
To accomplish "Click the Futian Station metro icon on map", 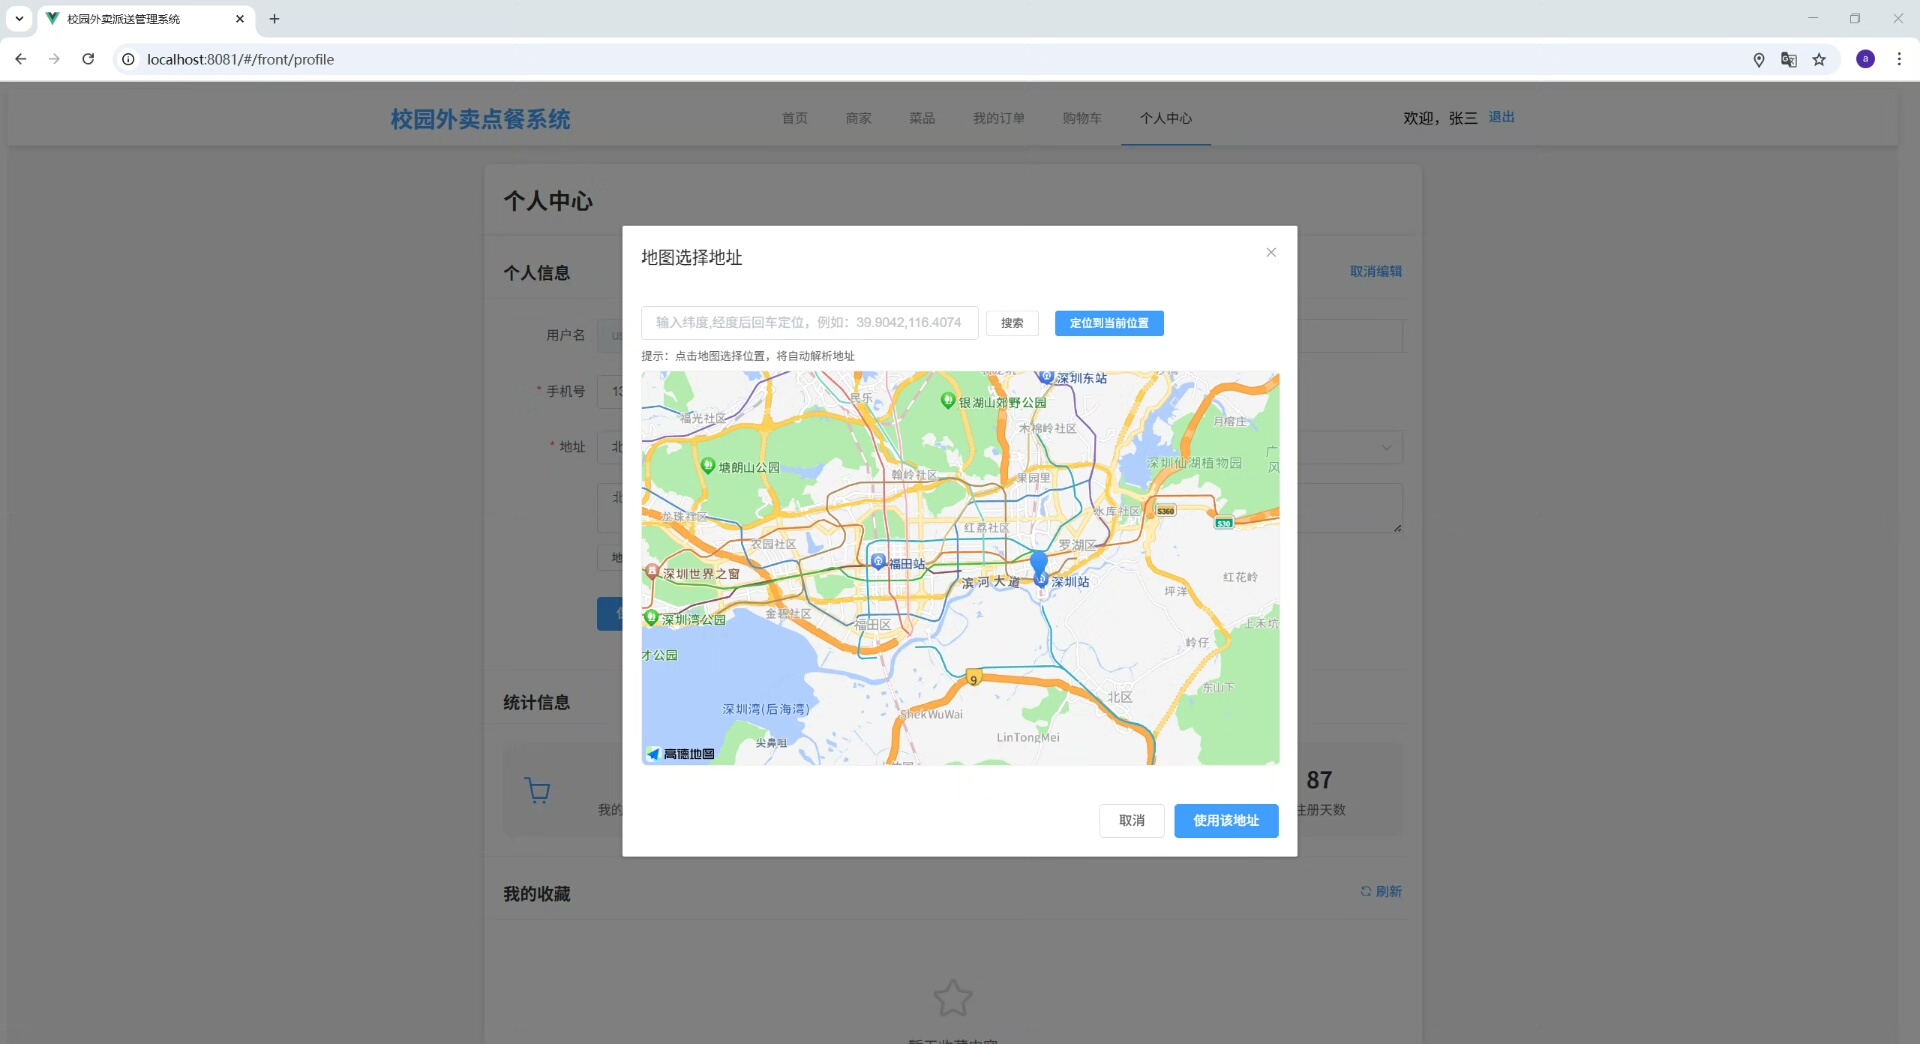I will pos(878,562).
